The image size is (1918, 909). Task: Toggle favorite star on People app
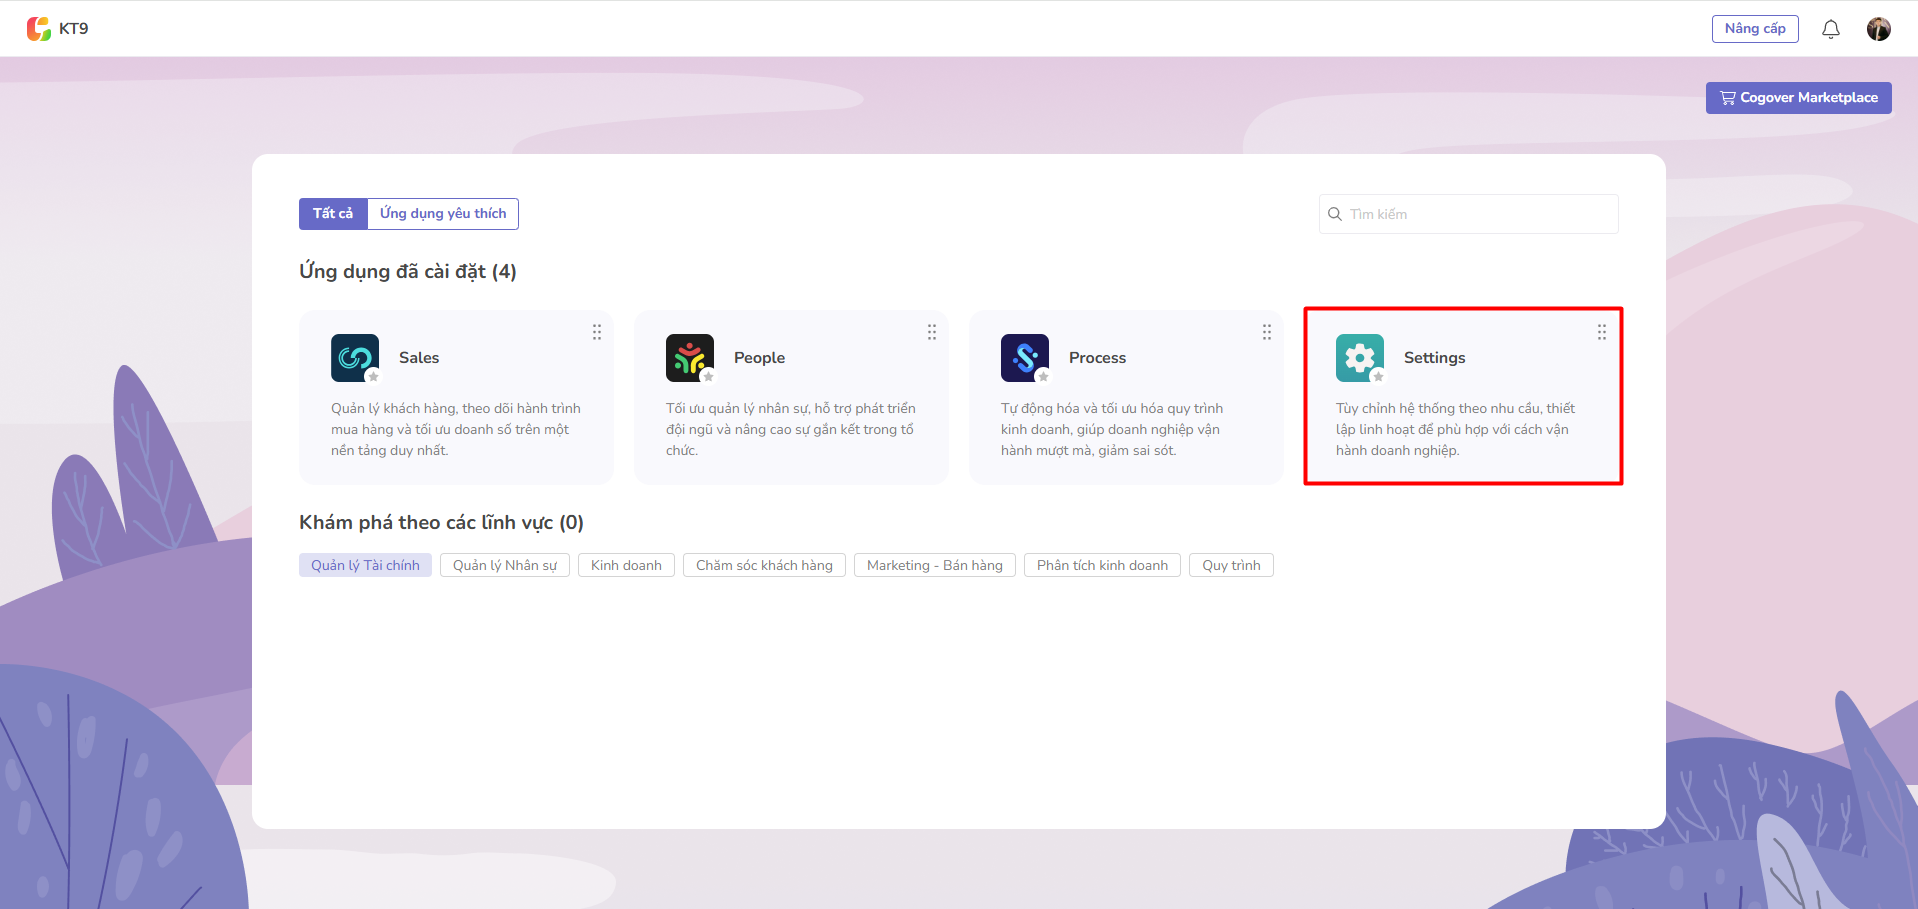point(708,377)
